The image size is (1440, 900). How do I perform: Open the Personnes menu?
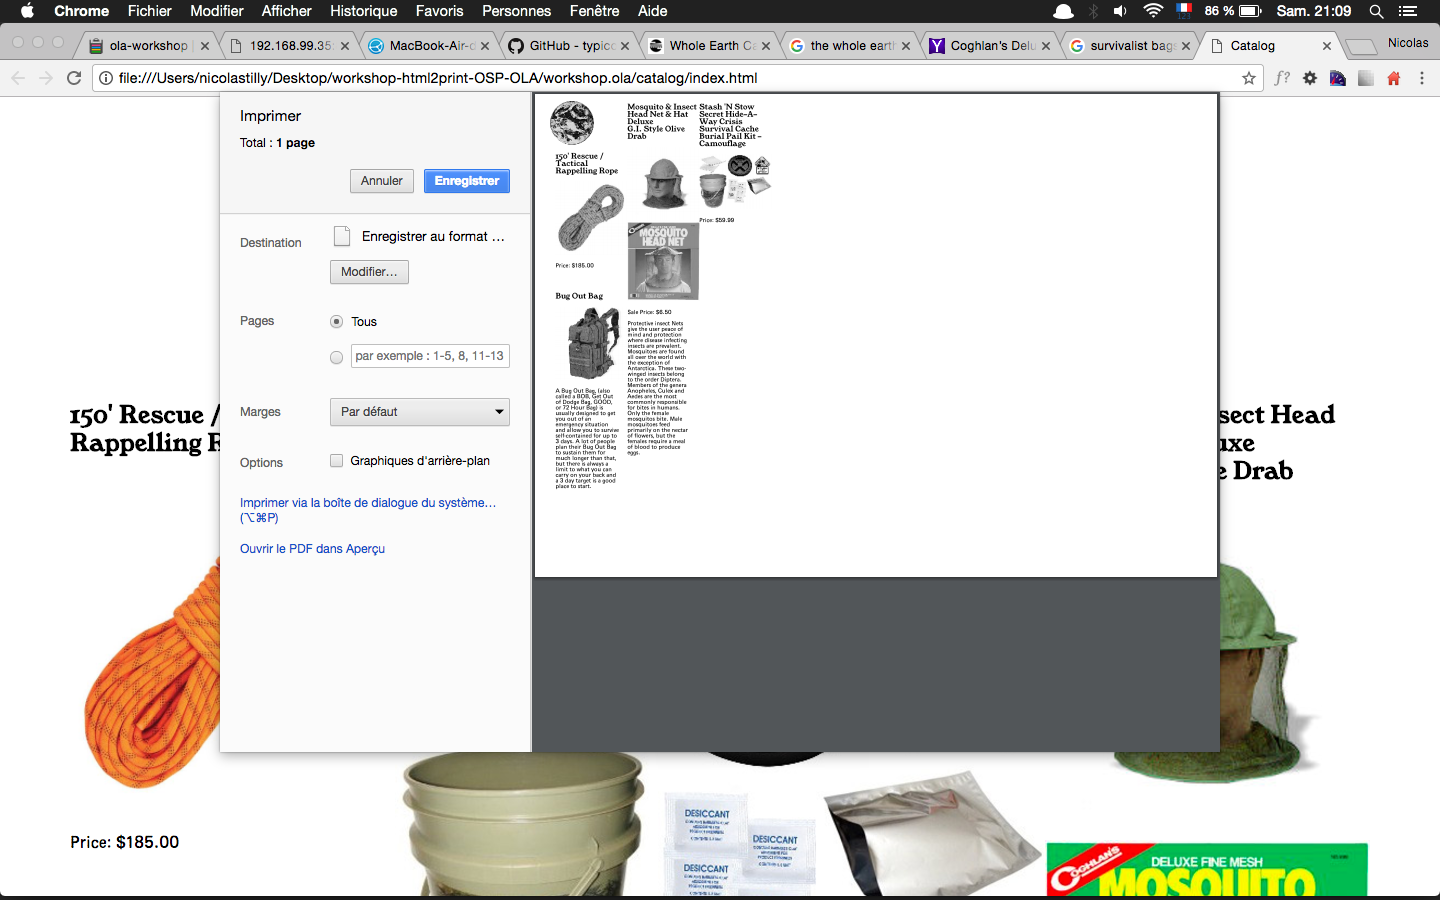(x=516, y=11)
